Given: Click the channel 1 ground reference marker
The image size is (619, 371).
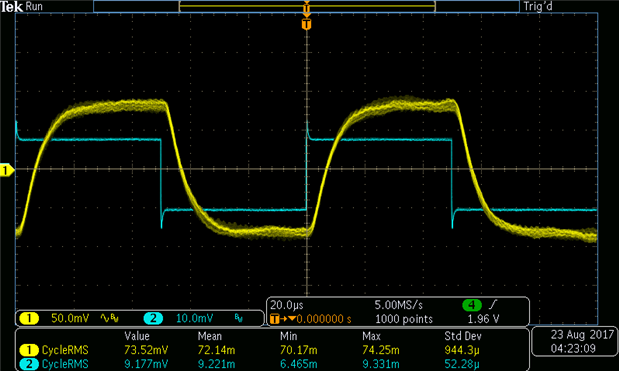Looking at the screenshot, I should 7,171.
